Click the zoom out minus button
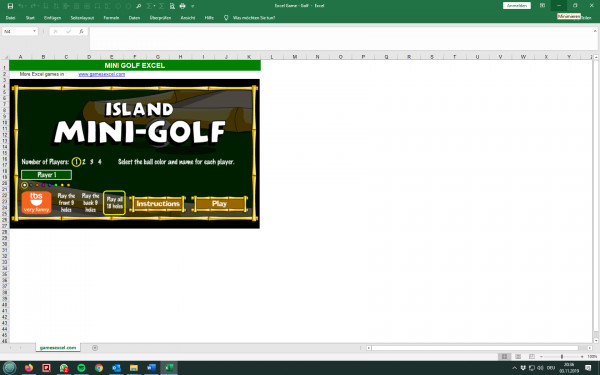The image size is (600, 375). pyautogui.click(x=541, y=357)
